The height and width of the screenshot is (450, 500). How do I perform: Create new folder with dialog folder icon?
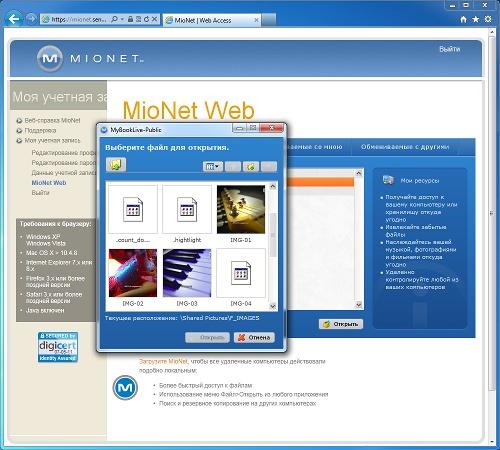pyautogui.click(x=251, y=166)
